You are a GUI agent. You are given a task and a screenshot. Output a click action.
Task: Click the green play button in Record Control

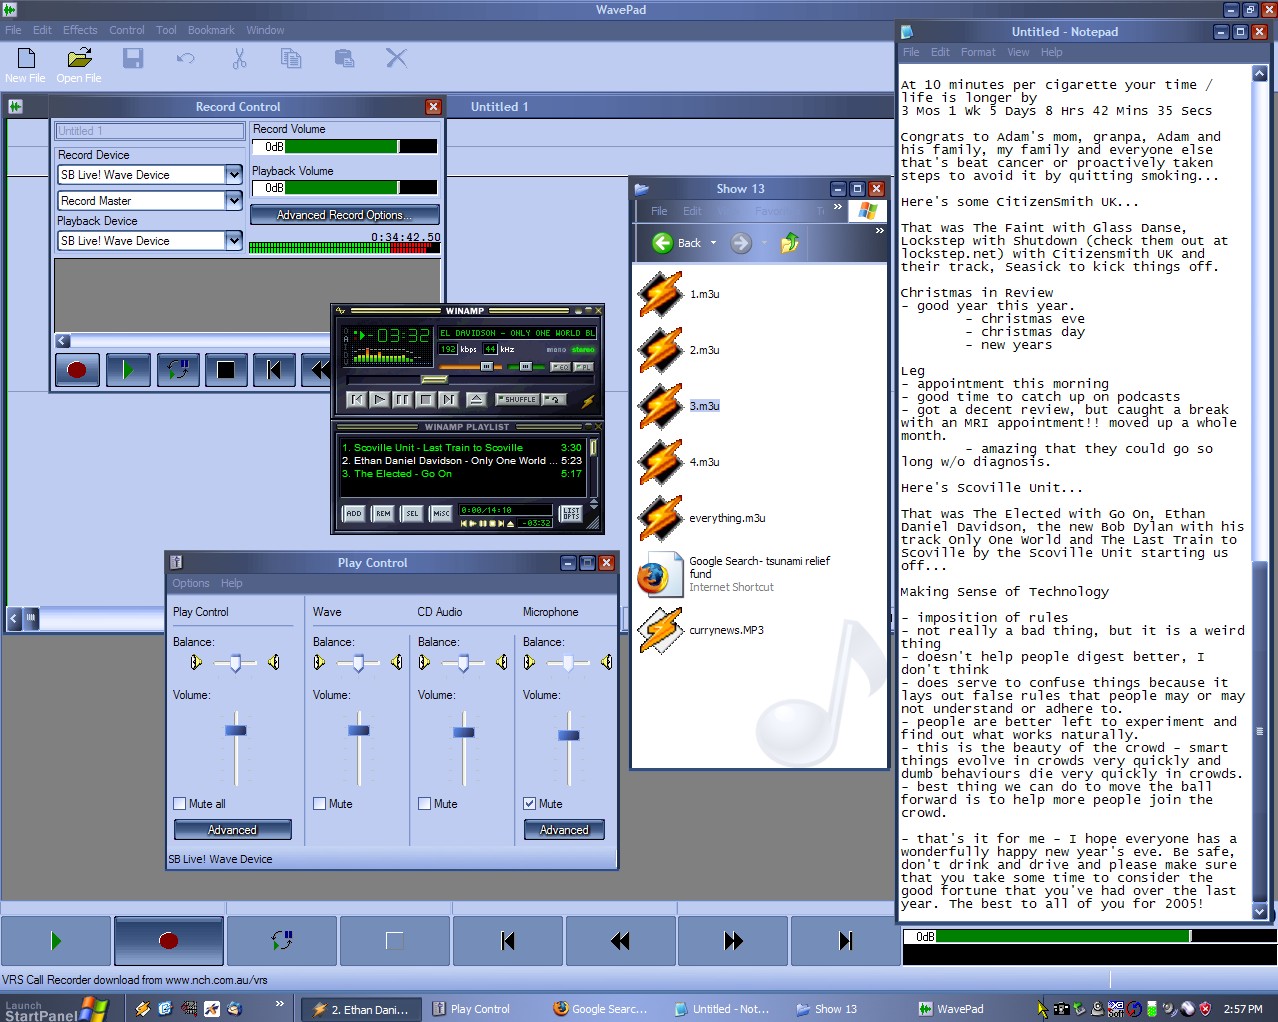[127, 370]
